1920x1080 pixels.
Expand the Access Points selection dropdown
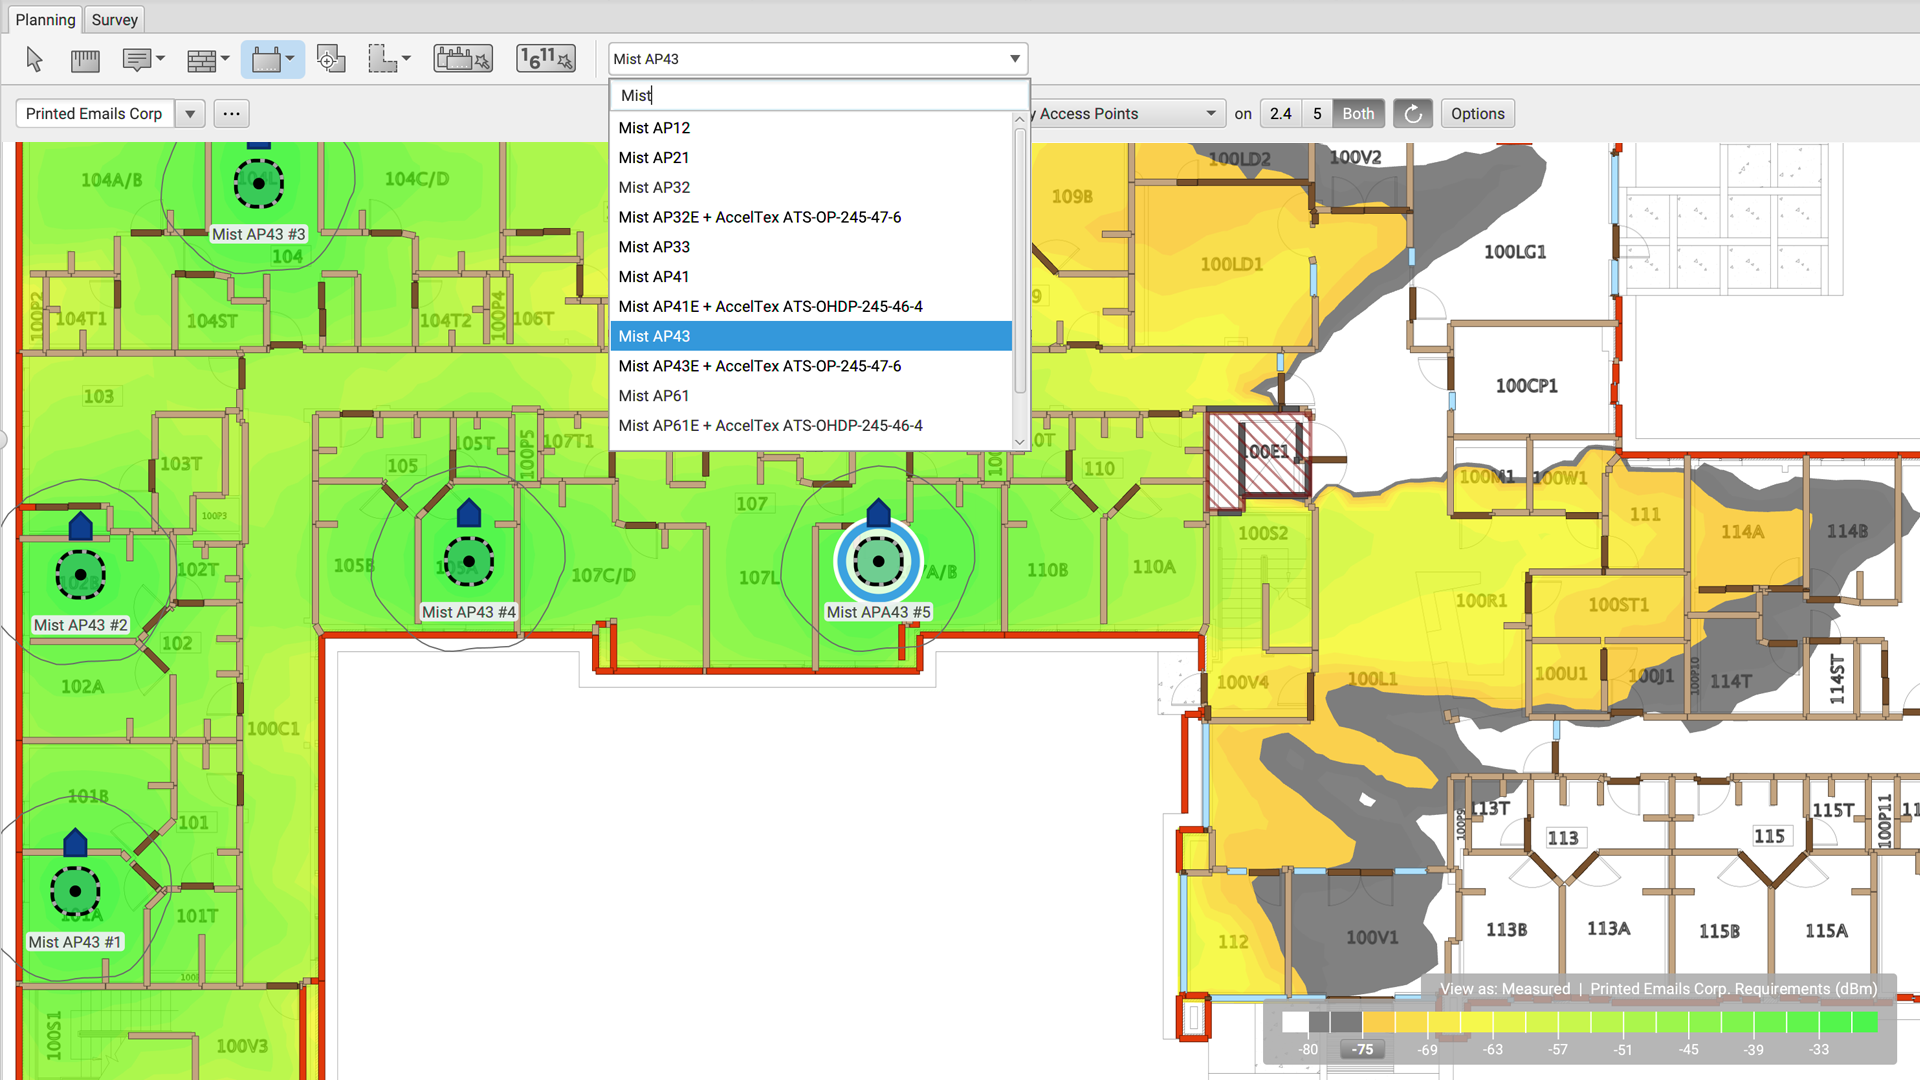coord(1211,114)
